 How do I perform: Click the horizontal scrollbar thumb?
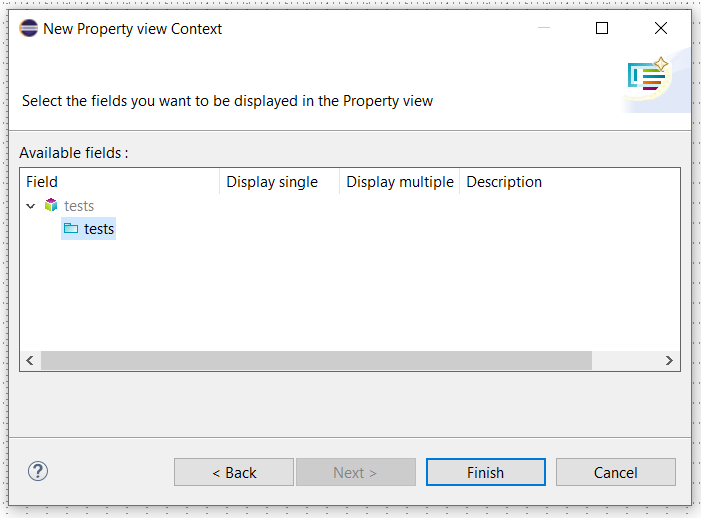tap(316, 360)
